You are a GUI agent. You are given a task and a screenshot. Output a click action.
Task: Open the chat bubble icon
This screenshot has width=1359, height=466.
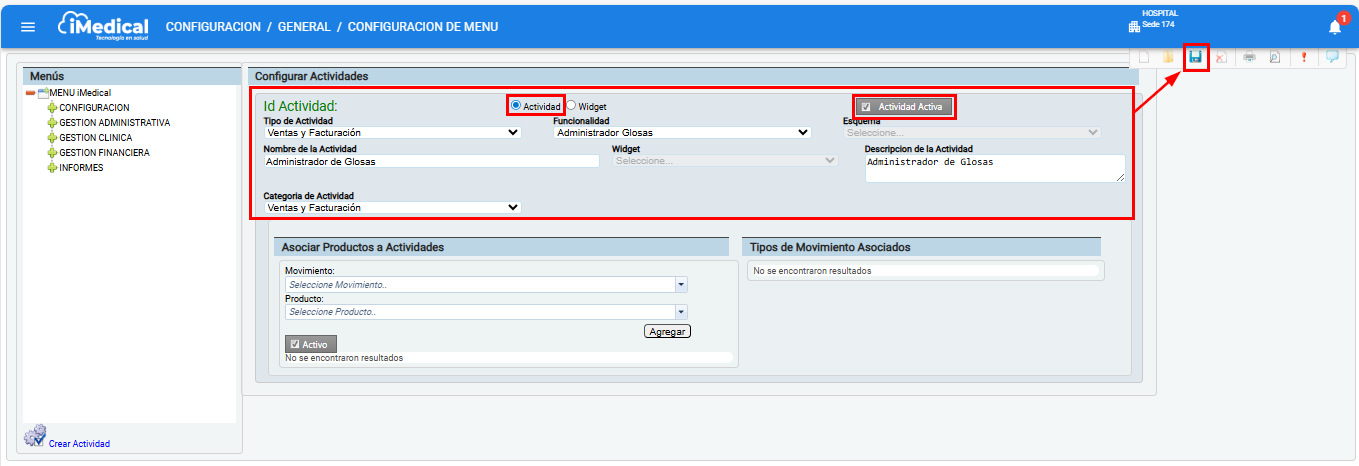1331,58
